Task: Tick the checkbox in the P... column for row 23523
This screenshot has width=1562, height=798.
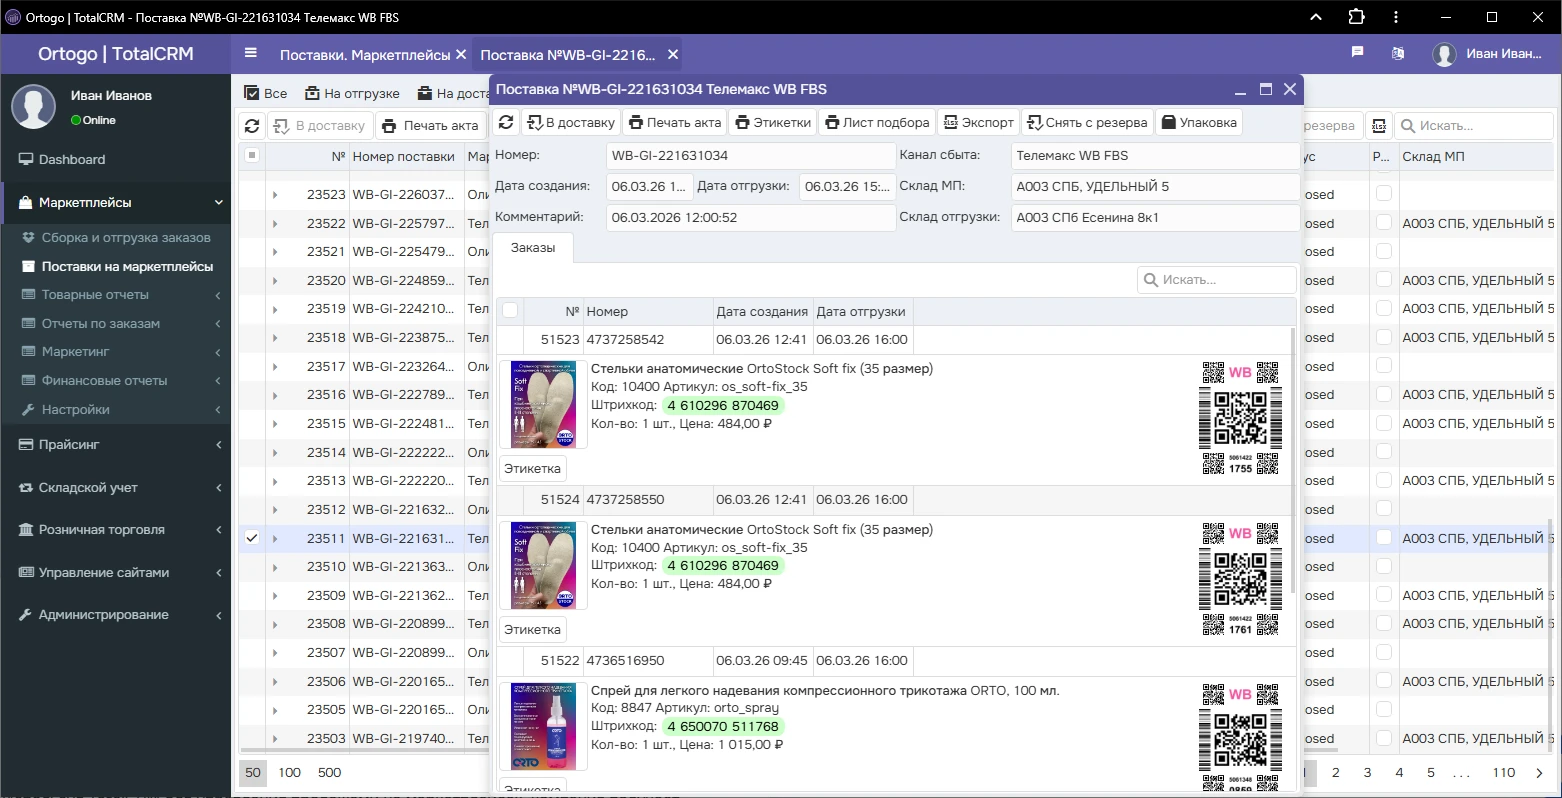Action: tap(1384, 194)
